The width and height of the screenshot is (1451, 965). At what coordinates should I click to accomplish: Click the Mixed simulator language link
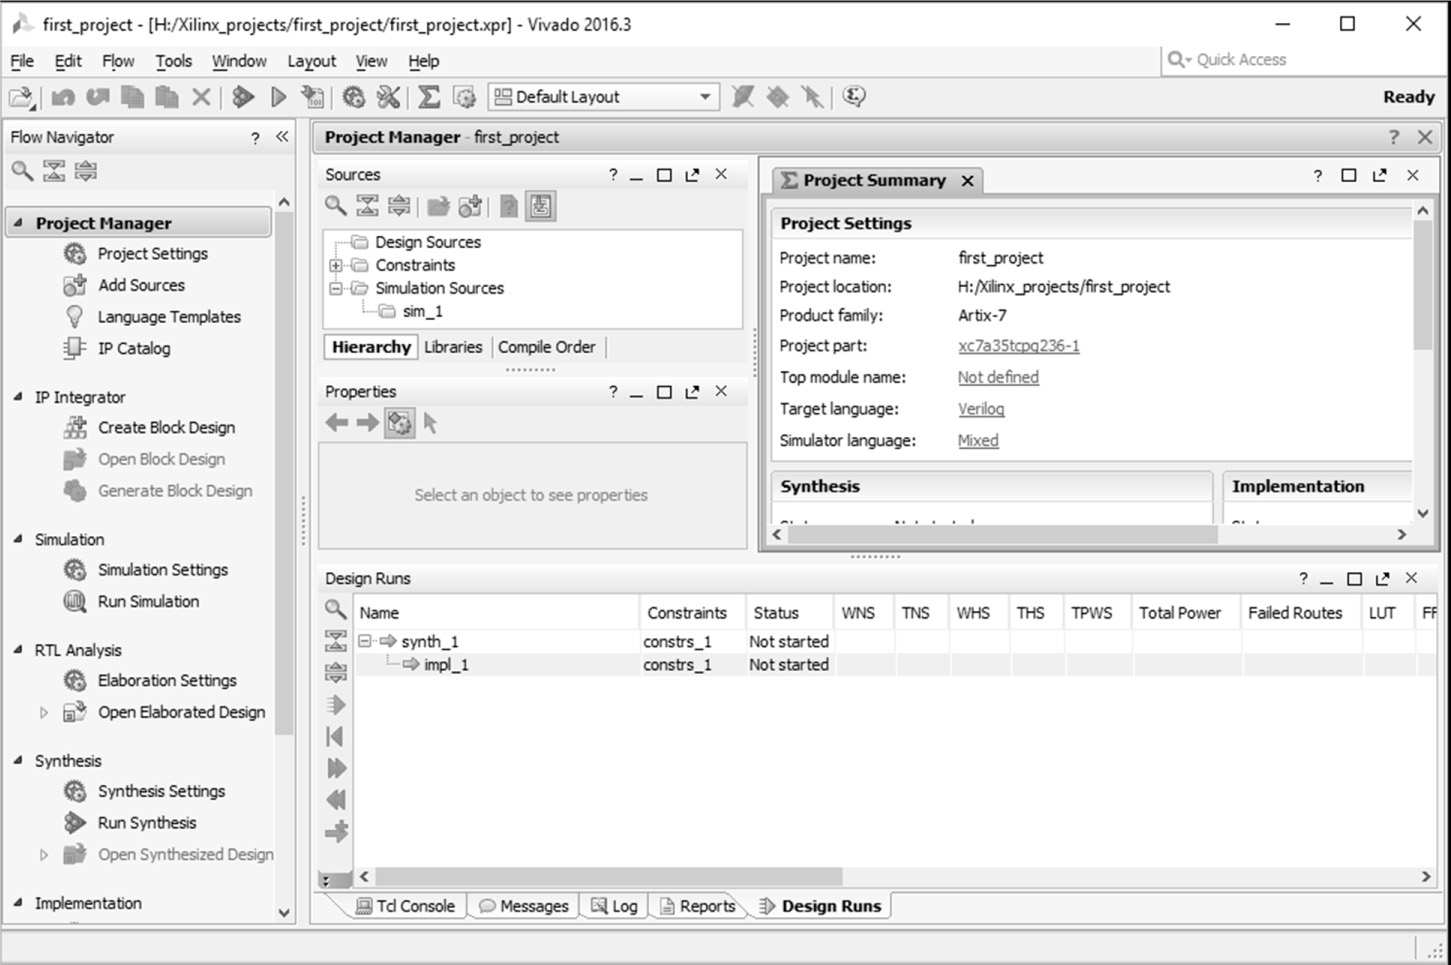click(978, 441)
